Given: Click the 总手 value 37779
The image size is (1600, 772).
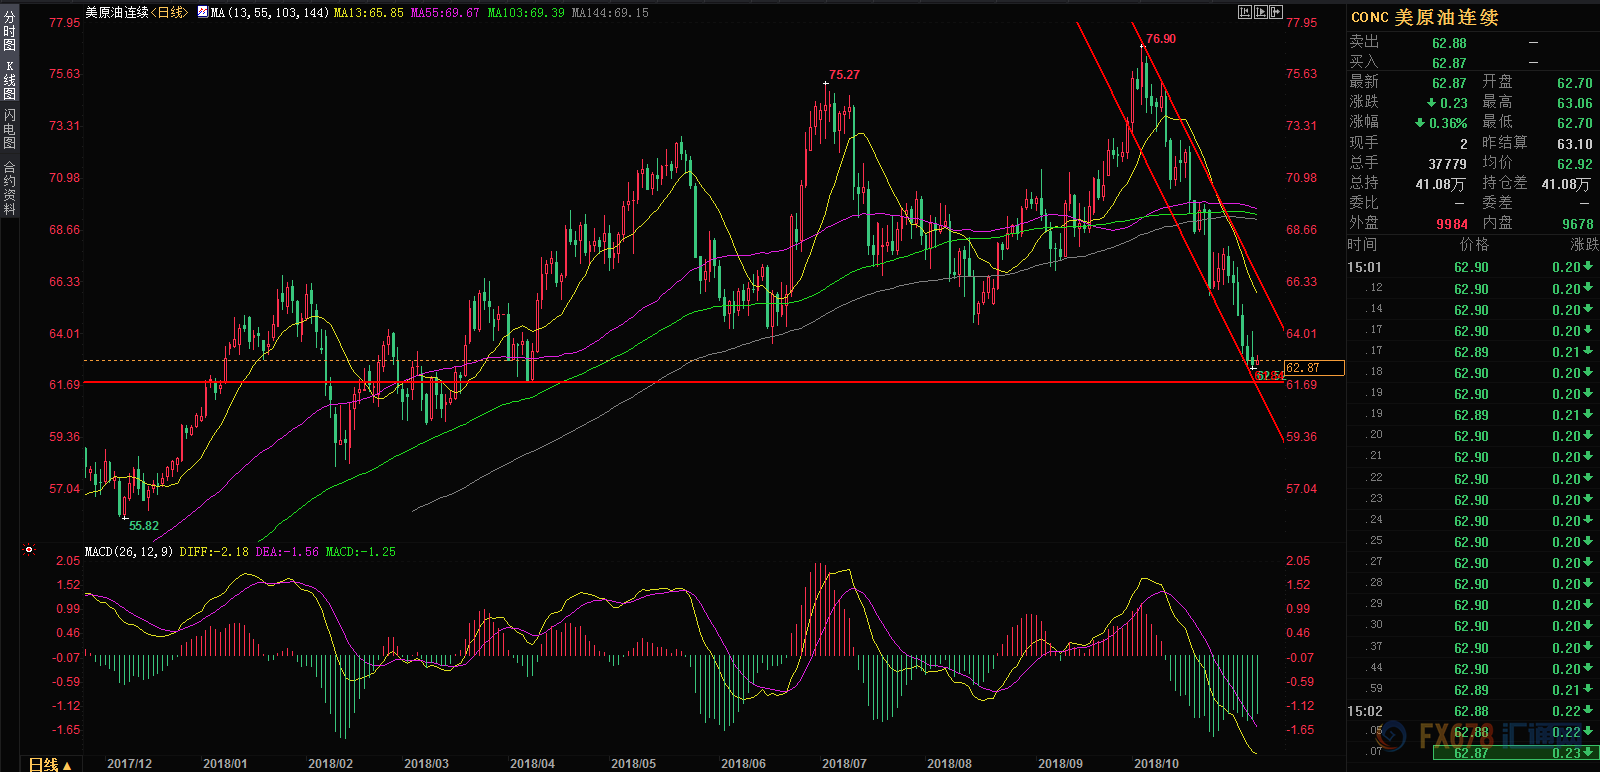Looking at the screenshot, I should click(1447, 164).
